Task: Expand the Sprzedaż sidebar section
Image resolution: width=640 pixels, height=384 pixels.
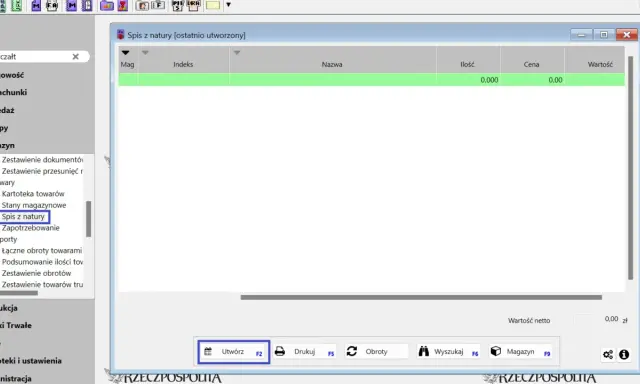Action: coord(7,111)
